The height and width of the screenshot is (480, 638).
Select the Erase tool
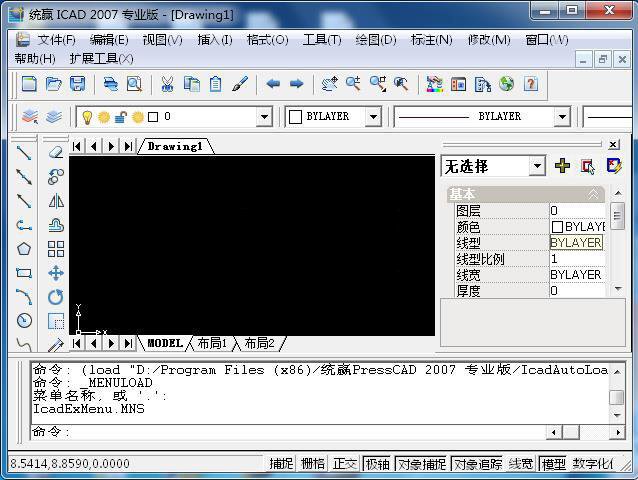click(56, 153)
